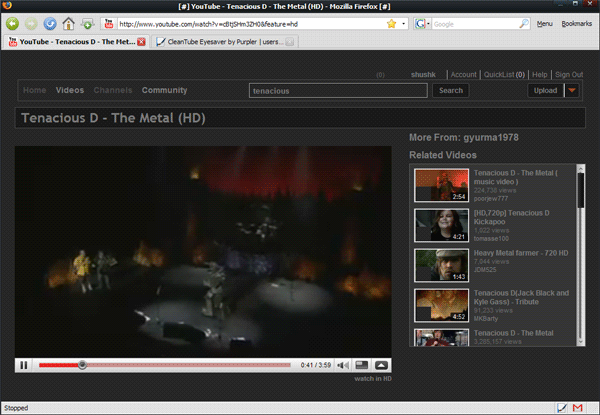Open a new tab with the green plus icon
This screenshot has height=415, width=600.
(x=87, y=24)
